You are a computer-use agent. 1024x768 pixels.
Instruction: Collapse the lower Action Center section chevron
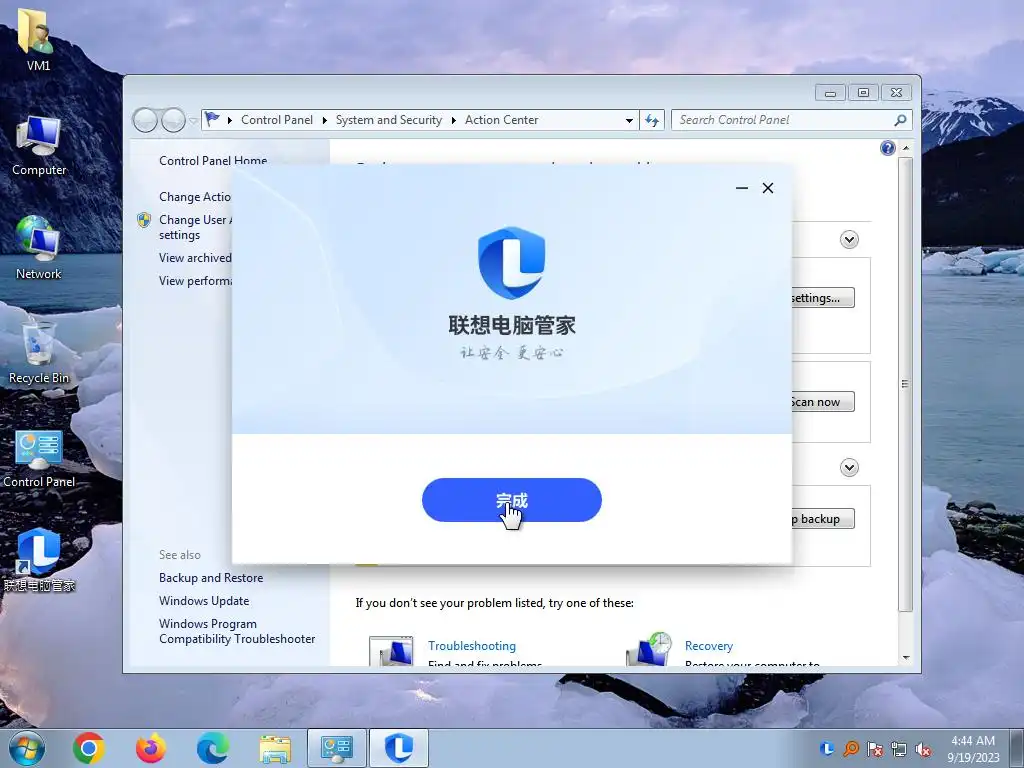pyautogui.click(x=849, y=468)
